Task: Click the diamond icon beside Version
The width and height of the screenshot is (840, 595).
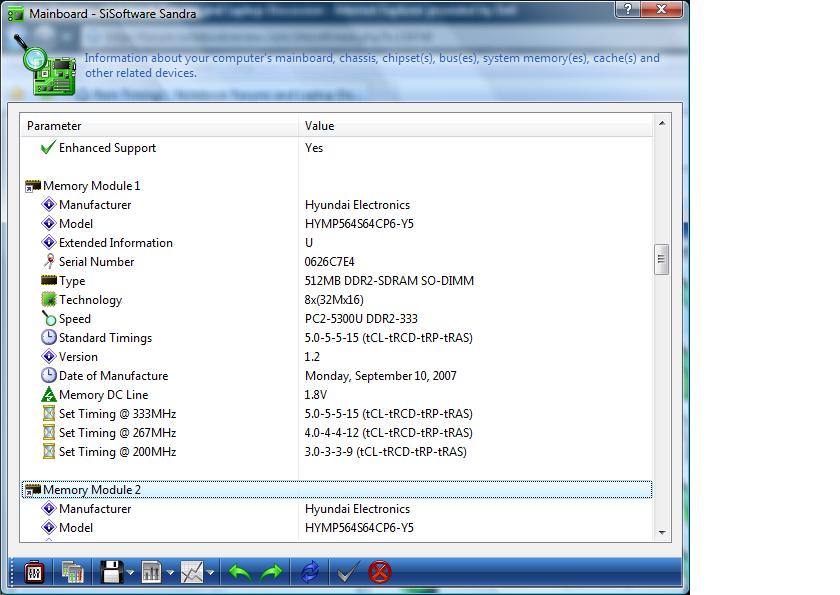Action: click(x=49, y=356)
